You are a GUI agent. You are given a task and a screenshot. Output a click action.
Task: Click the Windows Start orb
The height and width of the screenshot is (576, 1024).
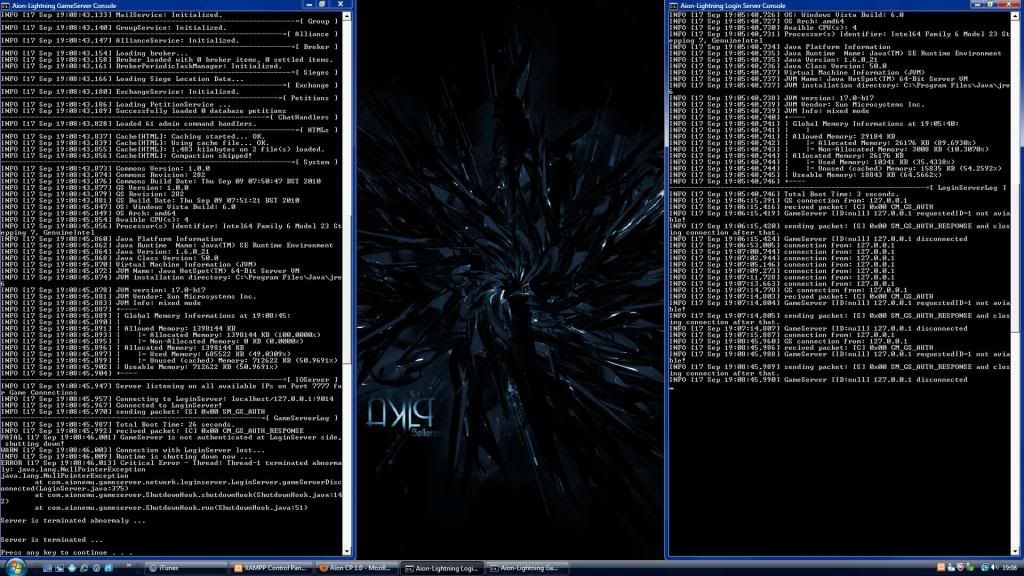click(x=16, y=567)
